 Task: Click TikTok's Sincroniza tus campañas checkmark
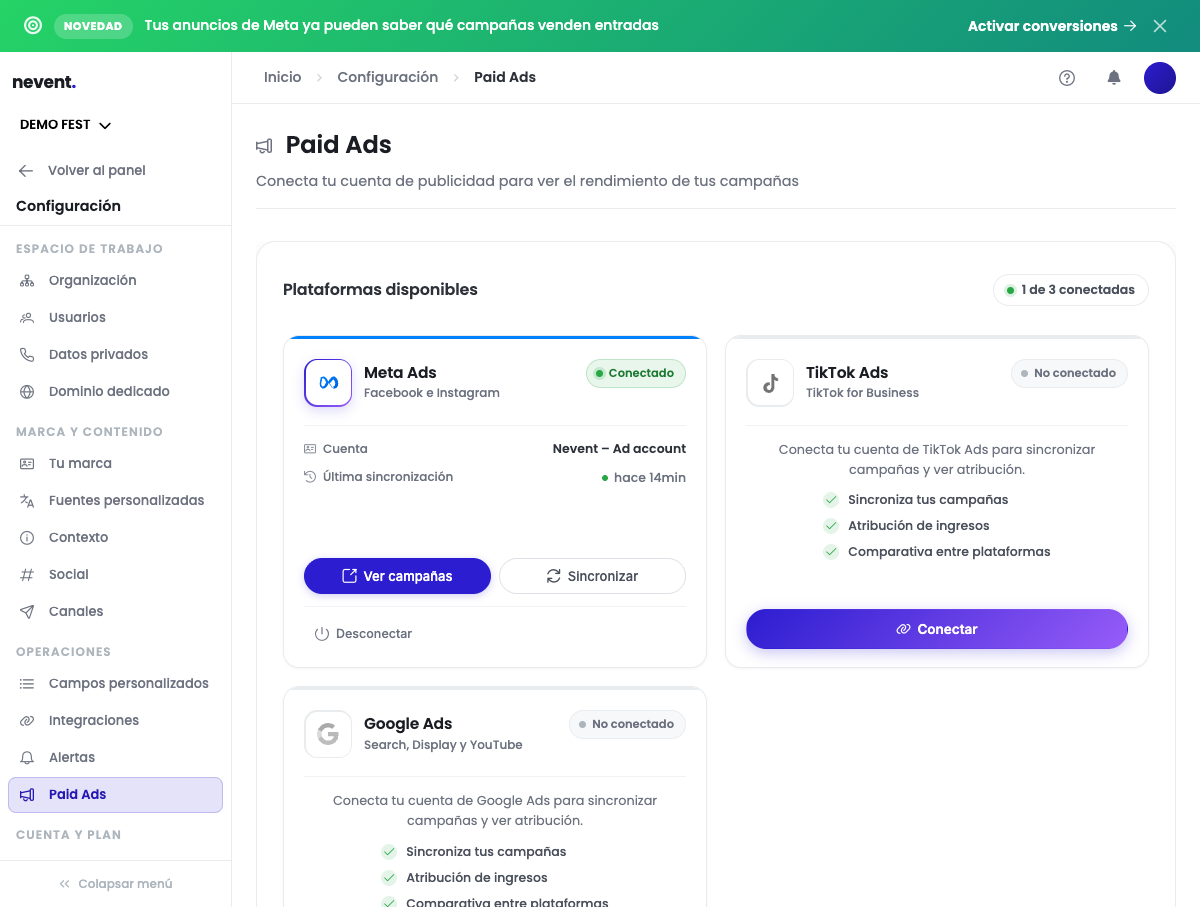tap(831, 500)
